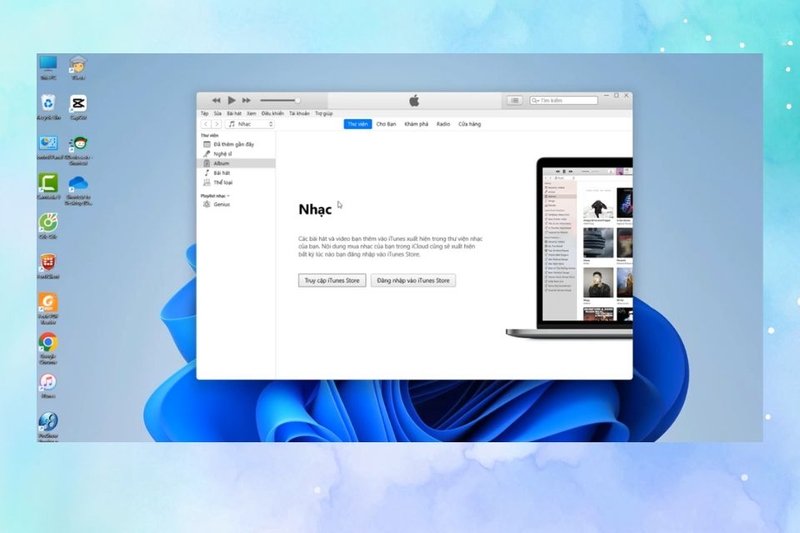Open the Cốc Cốc browser desktop shortcut
Image resolution: width=800 pixels, height=533 pixels.
[x=48, y=226]
